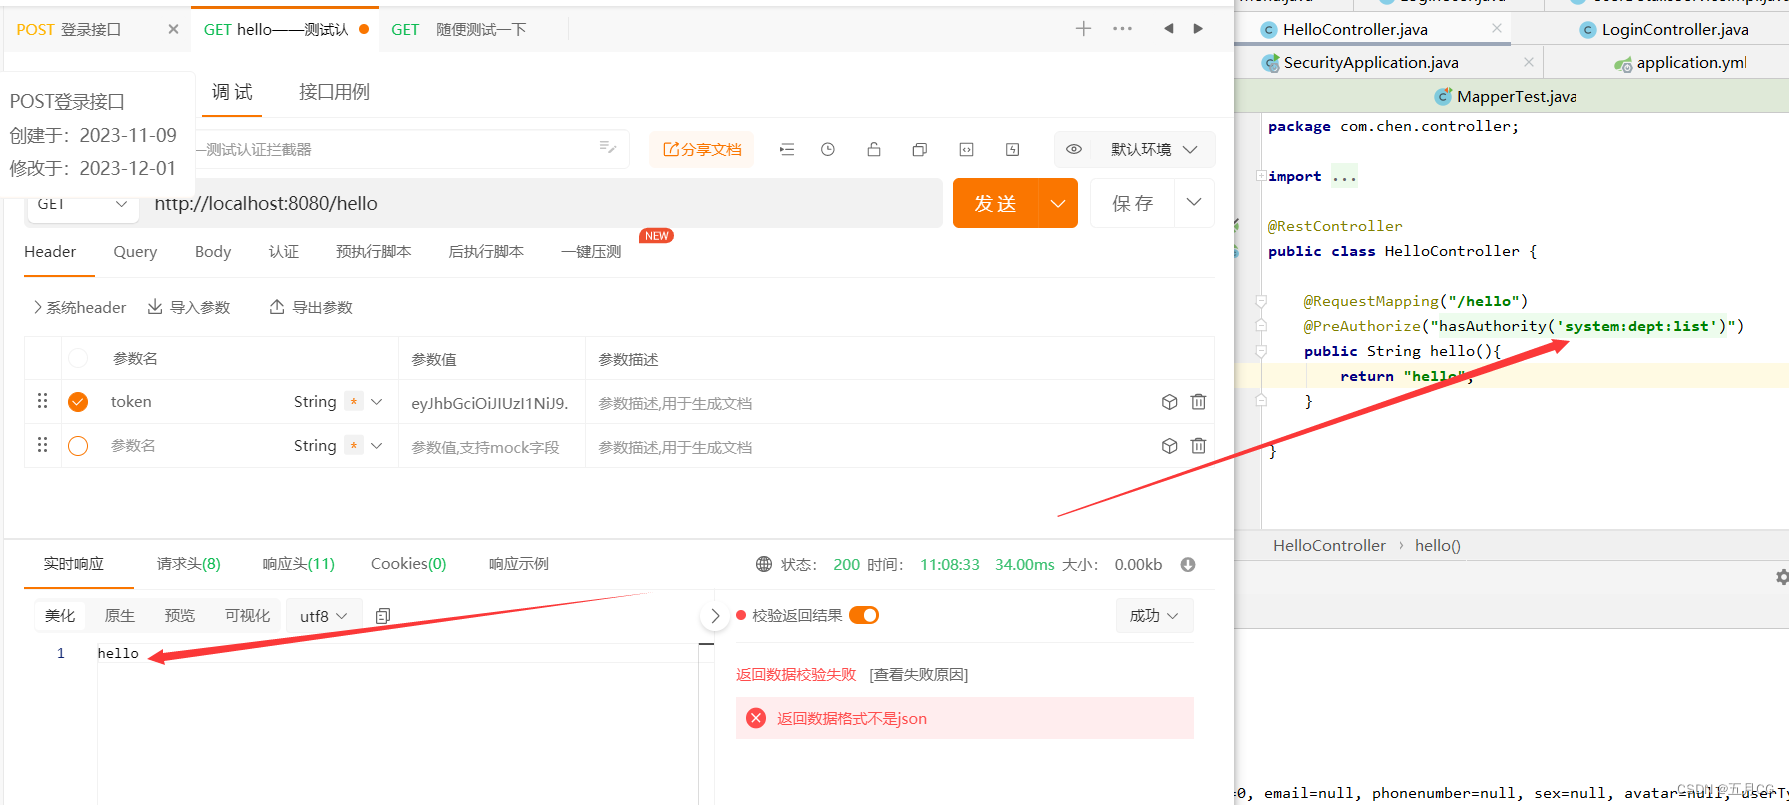Click the 分享文档 share button

(x=702, y=149)
